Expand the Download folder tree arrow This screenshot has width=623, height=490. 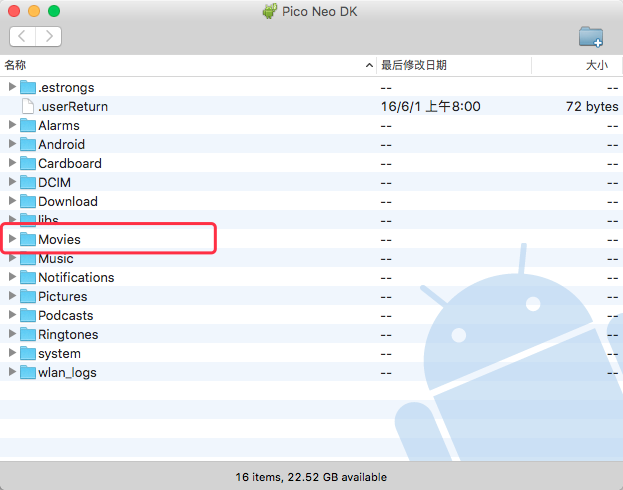coord(12,201)
